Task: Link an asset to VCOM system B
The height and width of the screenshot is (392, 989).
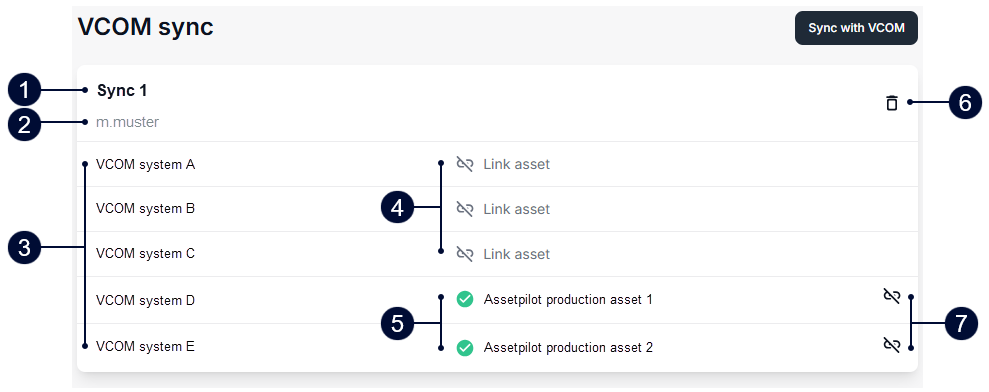Action: [x=517, y=209]
